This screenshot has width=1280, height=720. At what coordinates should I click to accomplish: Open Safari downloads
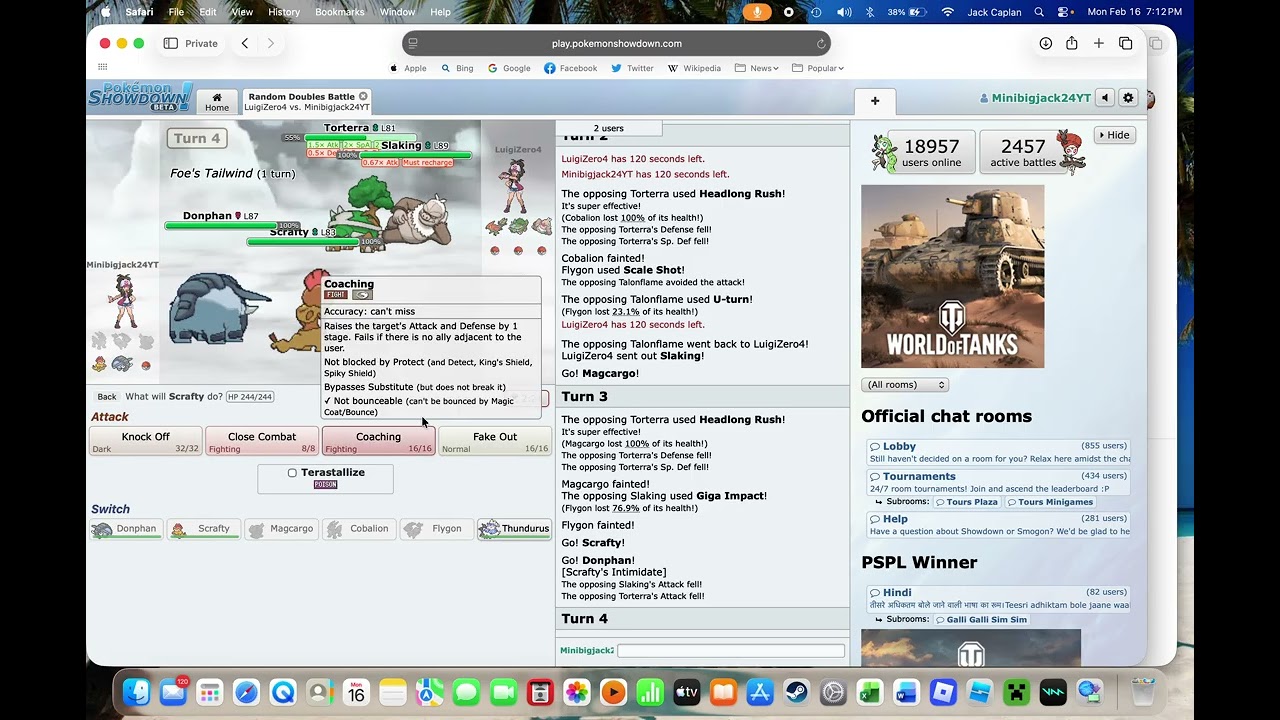click(1045, 43)
